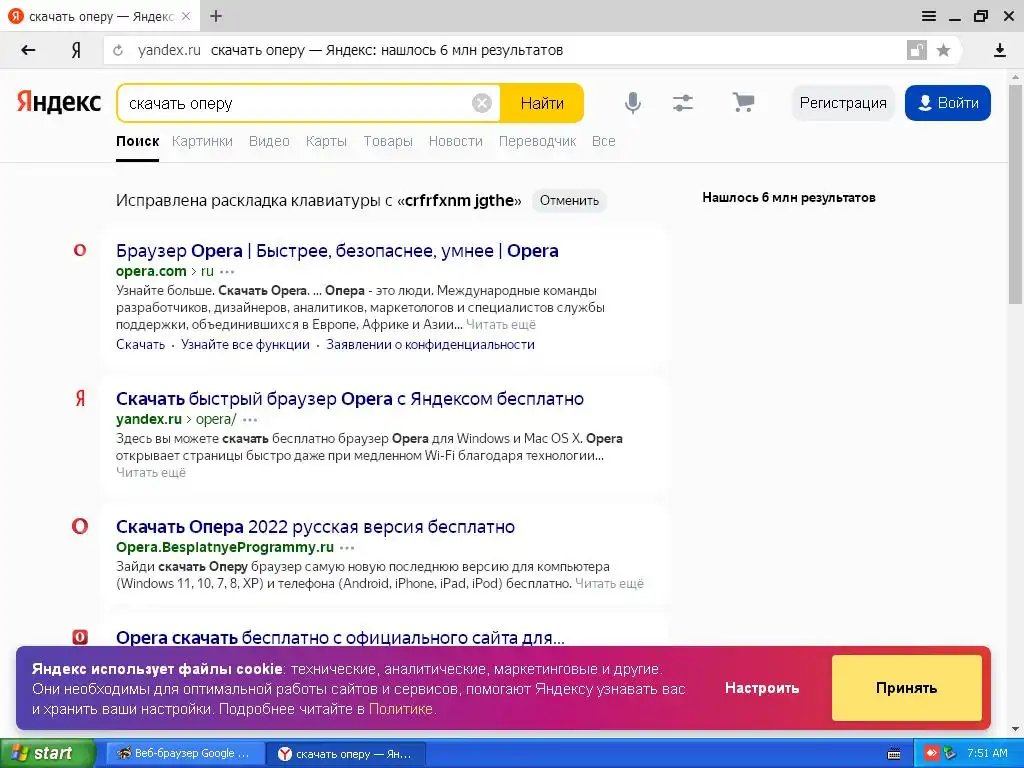The image size is (1024, 768).
Task: Click the scrollbar down arrow
Action: coord(1016,729)
